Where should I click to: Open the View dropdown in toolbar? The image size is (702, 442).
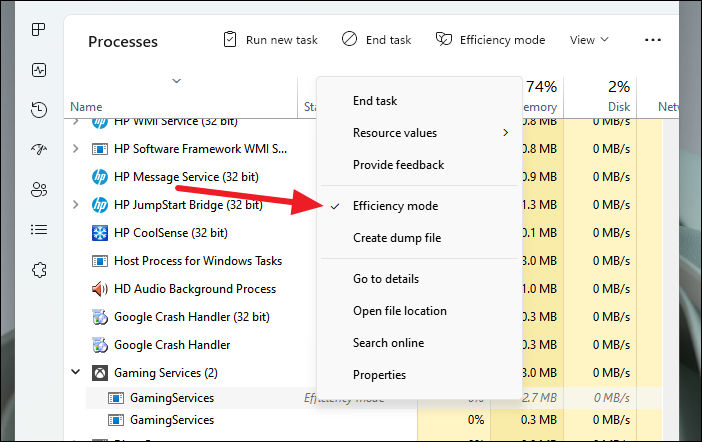tap(589, 40)
